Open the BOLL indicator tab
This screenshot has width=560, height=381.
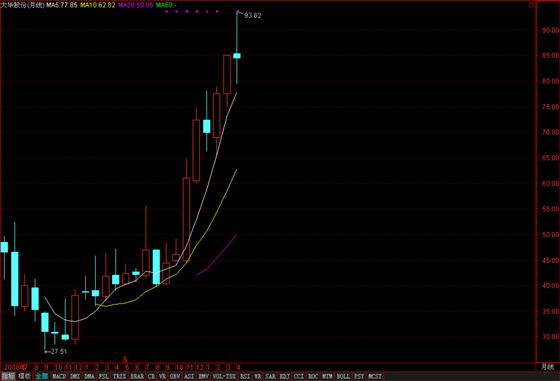click(x=344, y=376)
